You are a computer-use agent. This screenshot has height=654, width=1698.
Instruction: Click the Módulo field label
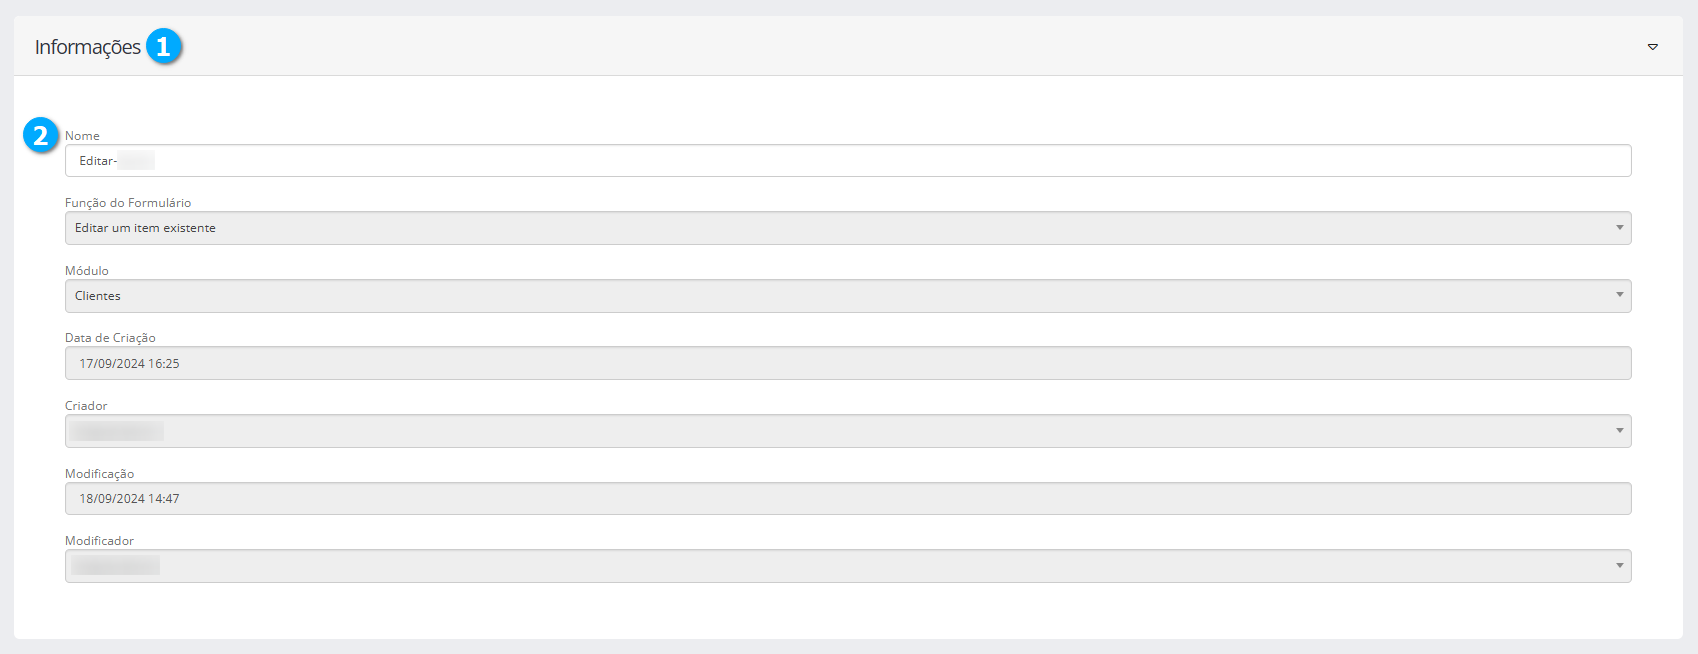click(x=87, y=271)
